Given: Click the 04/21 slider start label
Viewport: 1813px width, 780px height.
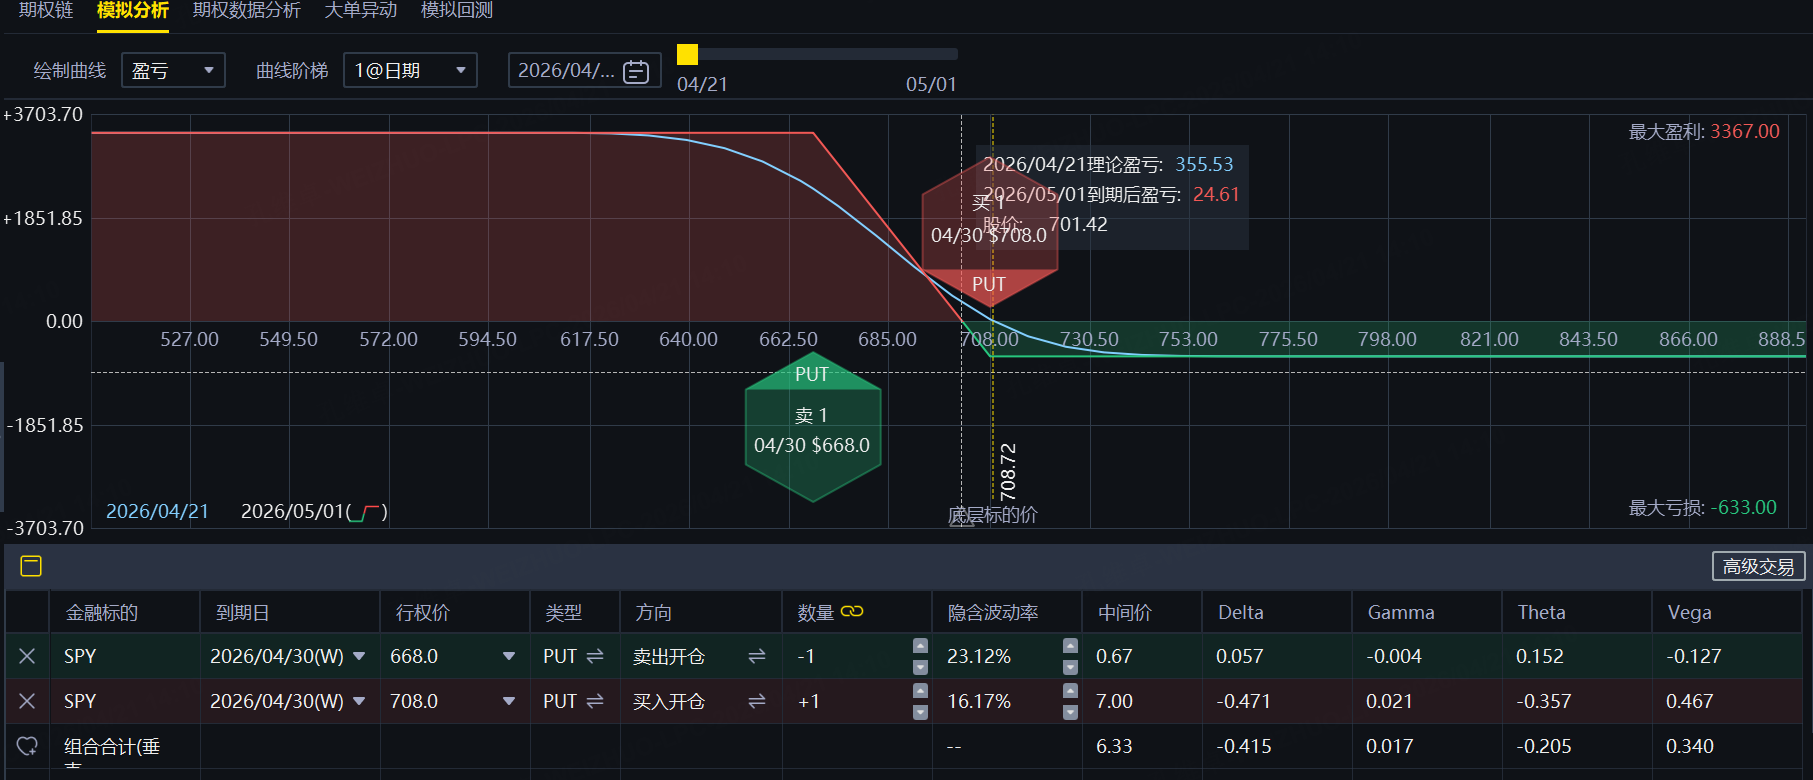Looking at the screenshot, I should coord(702,84).
